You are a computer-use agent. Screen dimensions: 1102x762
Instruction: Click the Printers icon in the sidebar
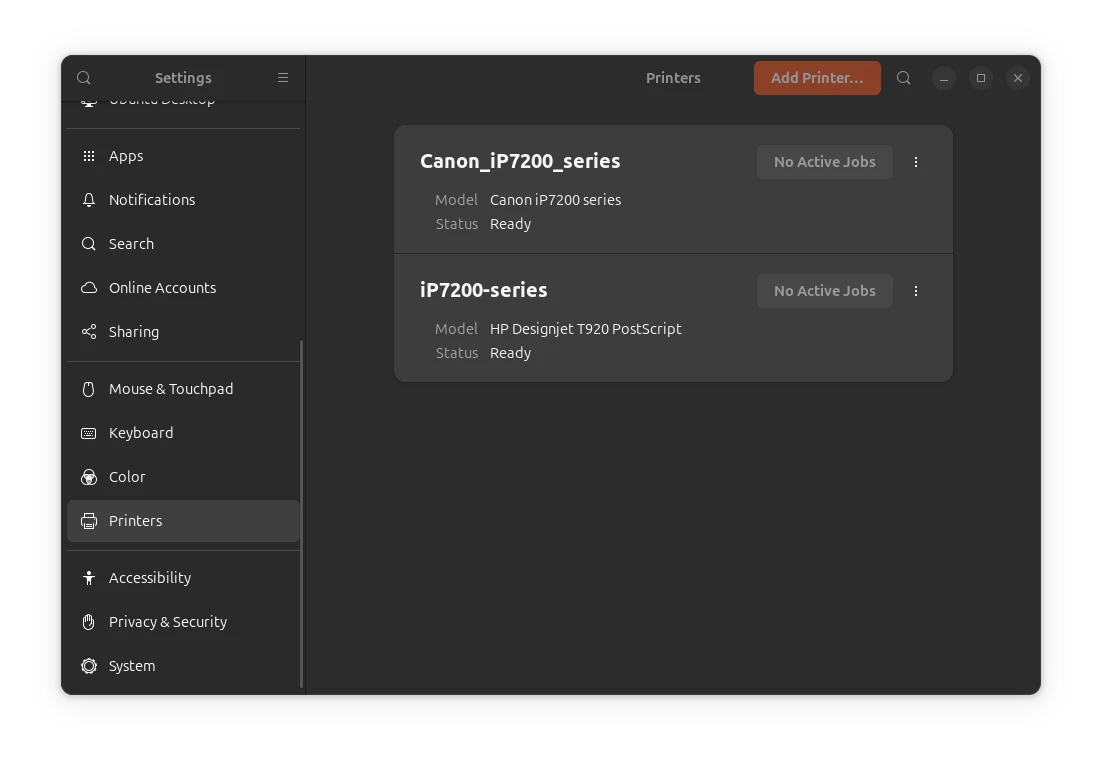89,521
